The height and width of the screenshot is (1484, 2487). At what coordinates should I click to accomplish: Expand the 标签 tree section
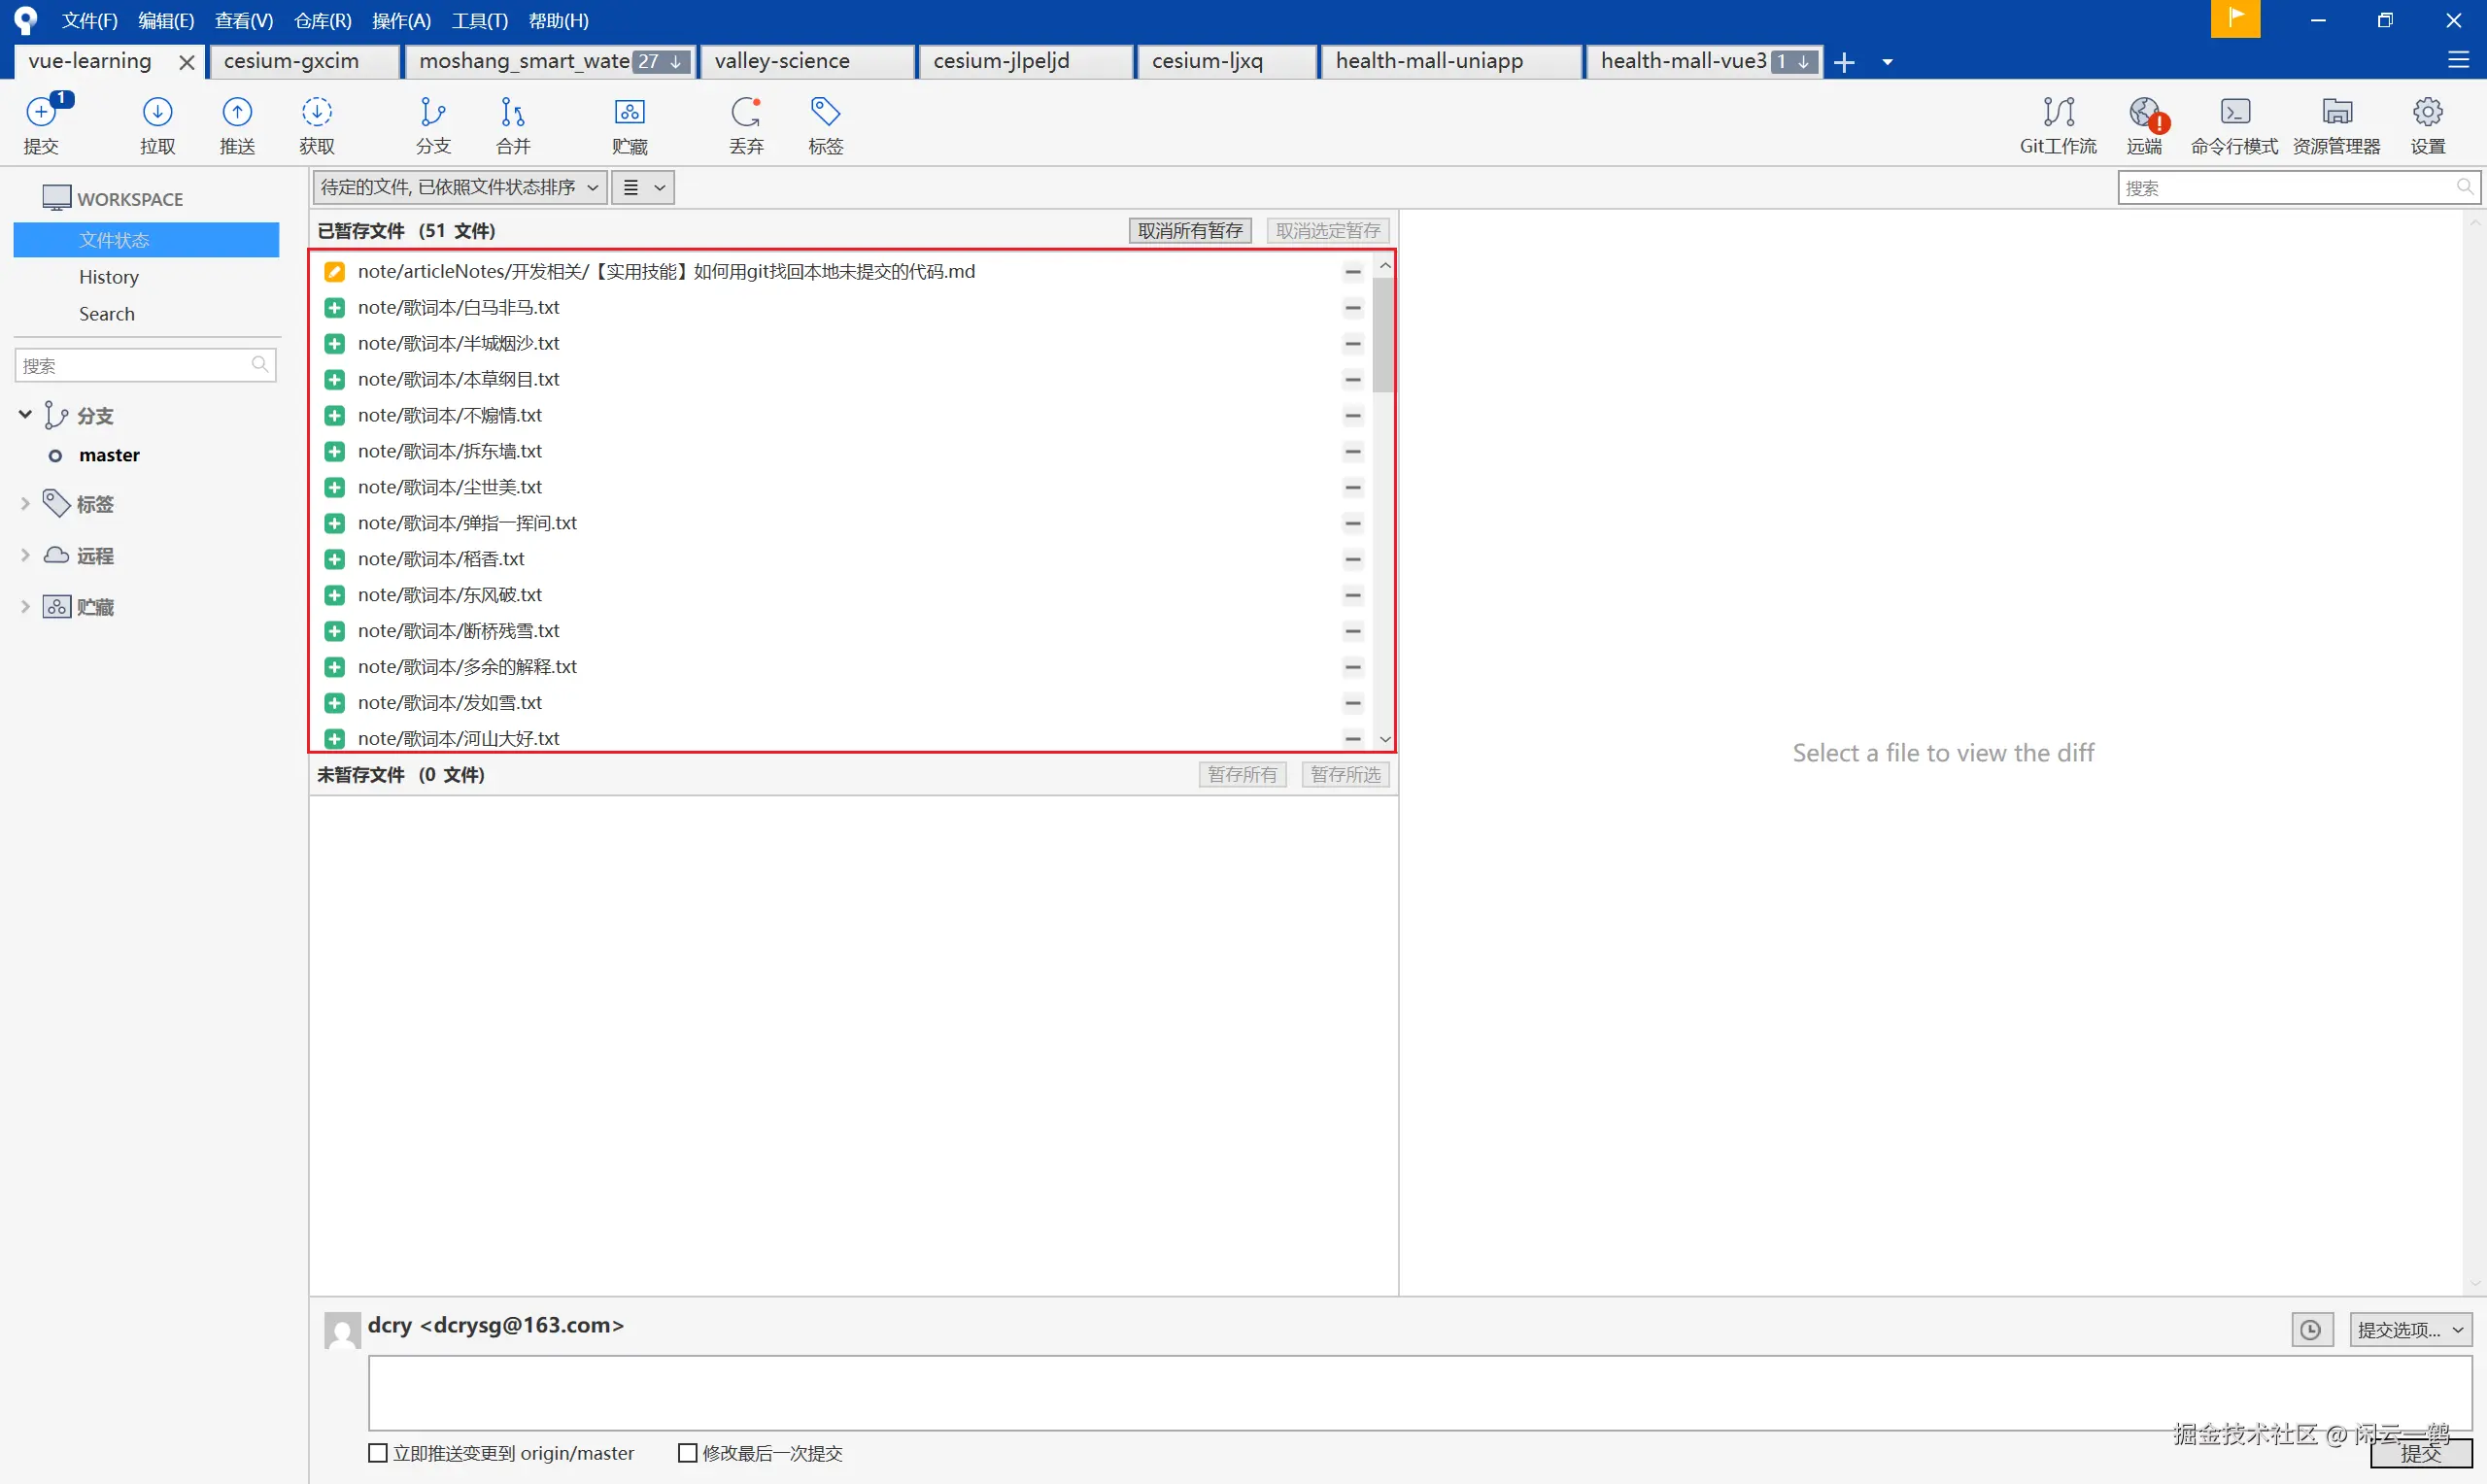pos(26,504)
